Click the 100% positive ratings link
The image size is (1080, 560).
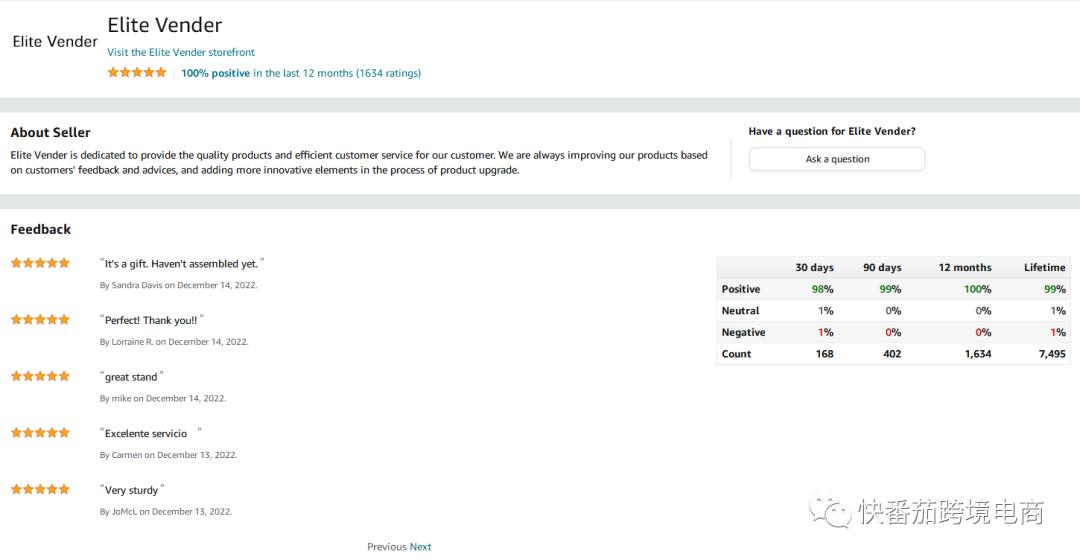click(301, 73)
